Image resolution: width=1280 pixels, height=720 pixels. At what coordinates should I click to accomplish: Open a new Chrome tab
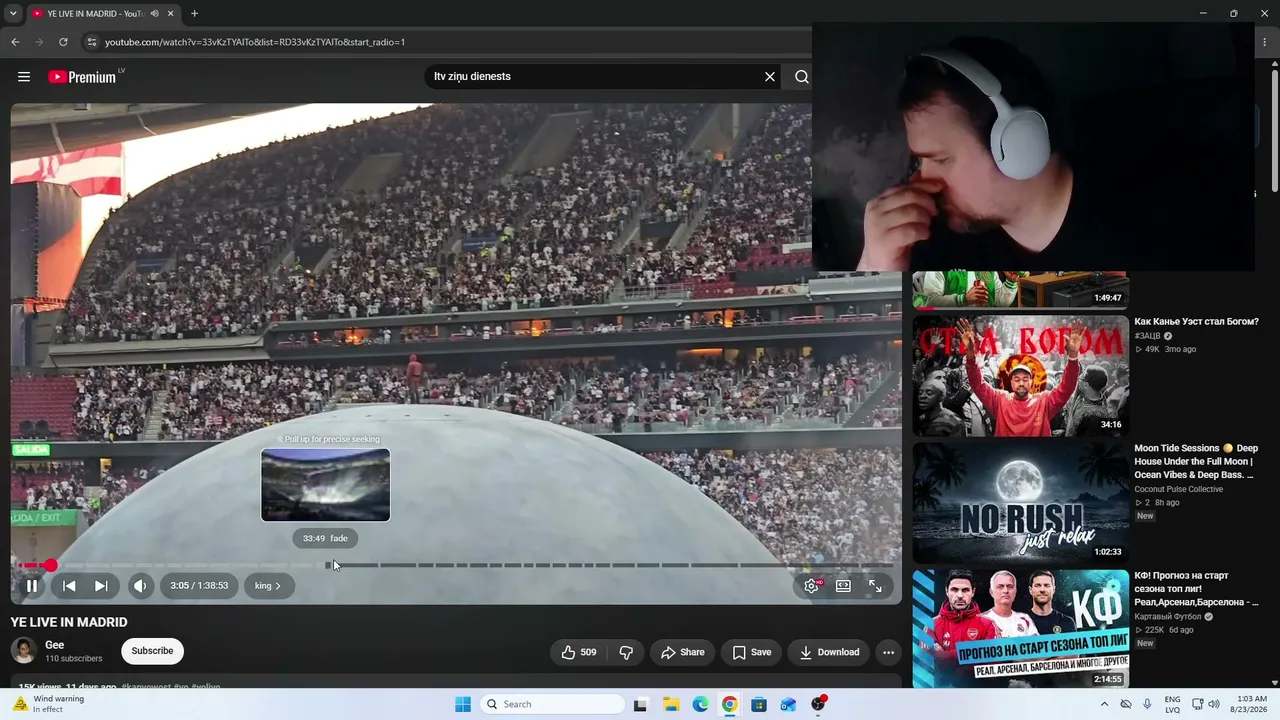[x=194, y=13]
